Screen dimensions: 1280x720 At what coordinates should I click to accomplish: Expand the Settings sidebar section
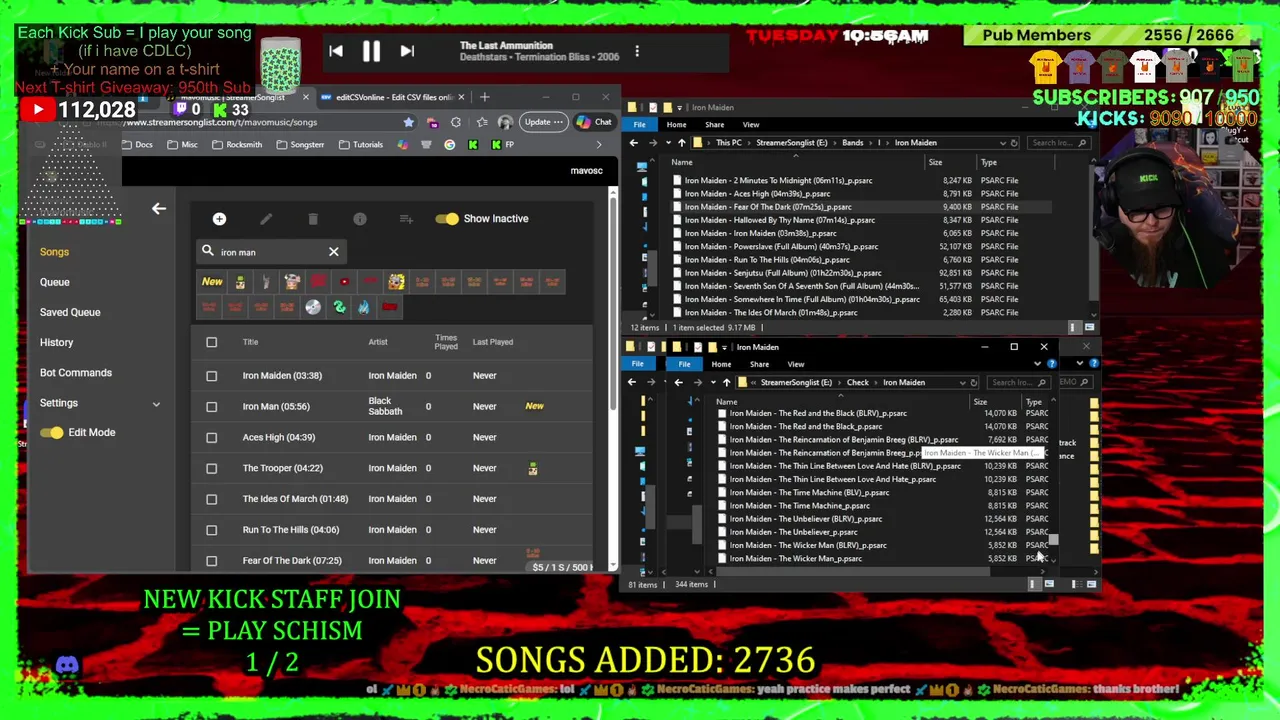(x=156, y=404)
